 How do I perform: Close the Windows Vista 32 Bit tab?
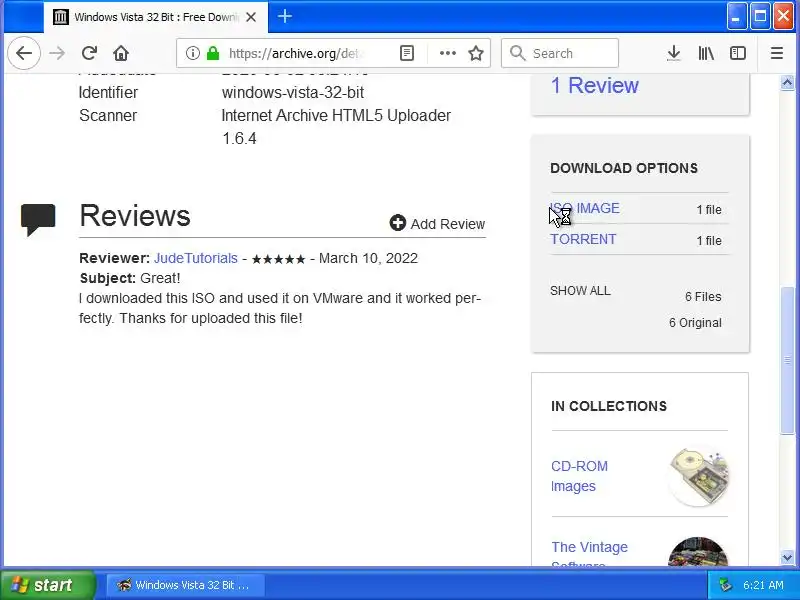pos(251,17)
